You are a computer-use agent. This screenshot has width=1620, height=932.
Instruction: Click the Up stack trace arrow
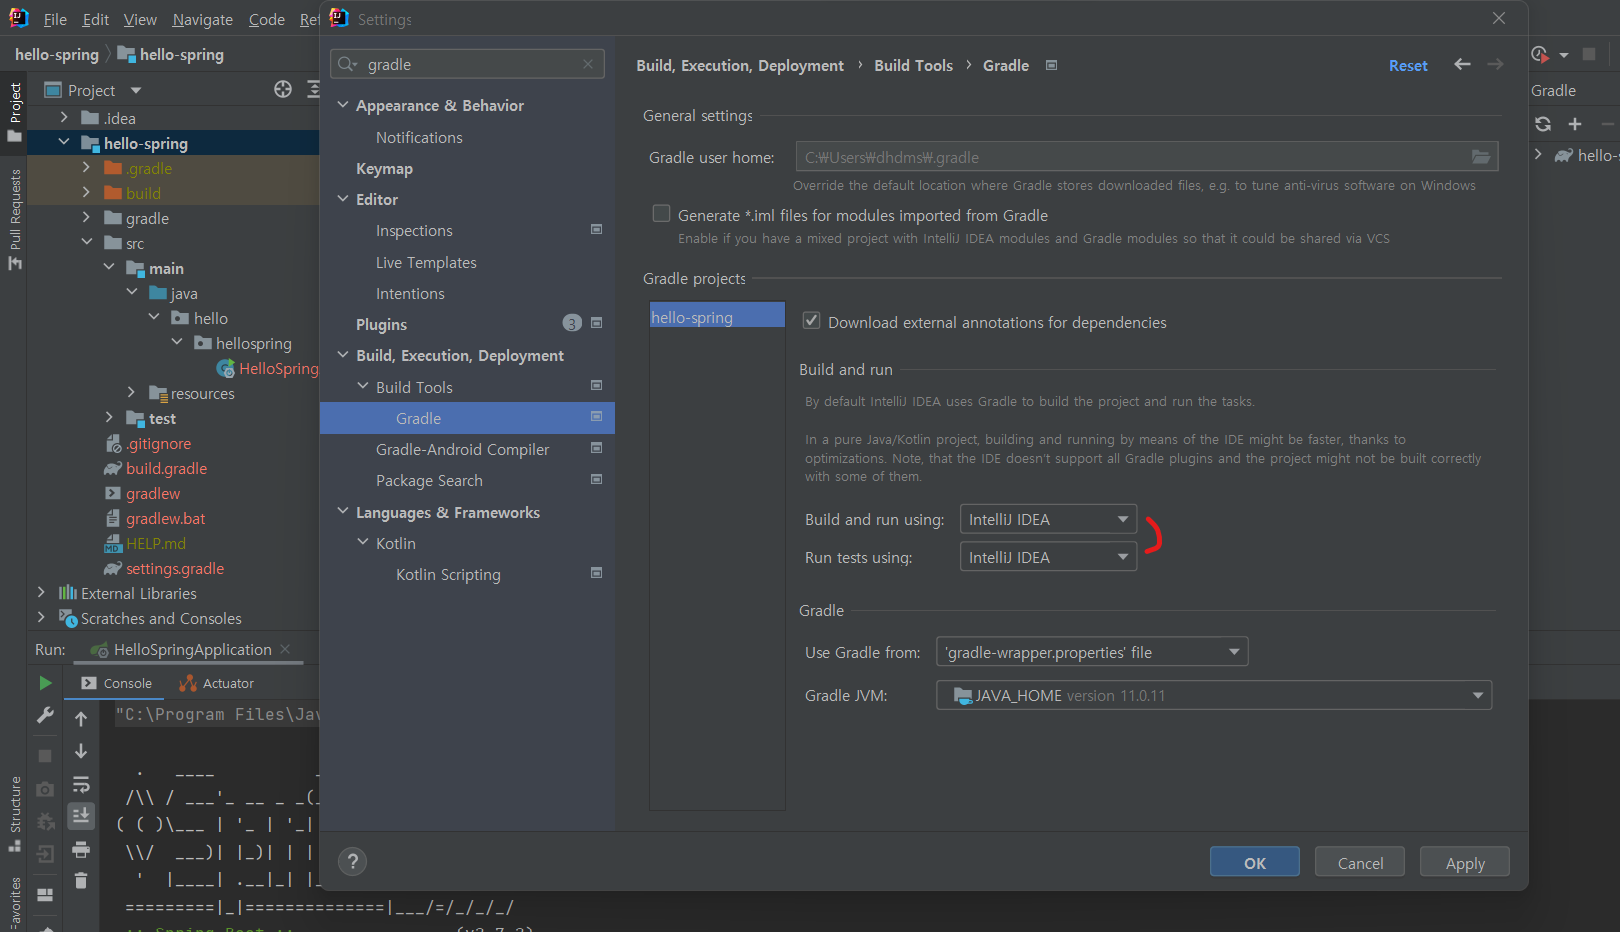tap(81, 718)
